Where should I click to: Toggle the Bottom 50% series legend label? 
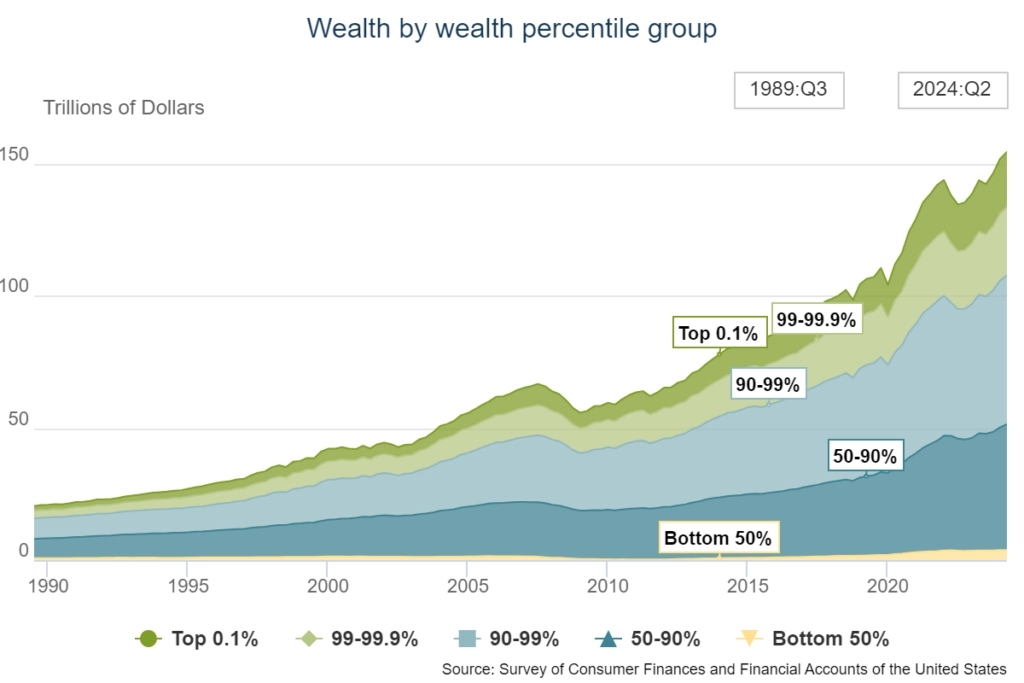click(x=830, y=639)
